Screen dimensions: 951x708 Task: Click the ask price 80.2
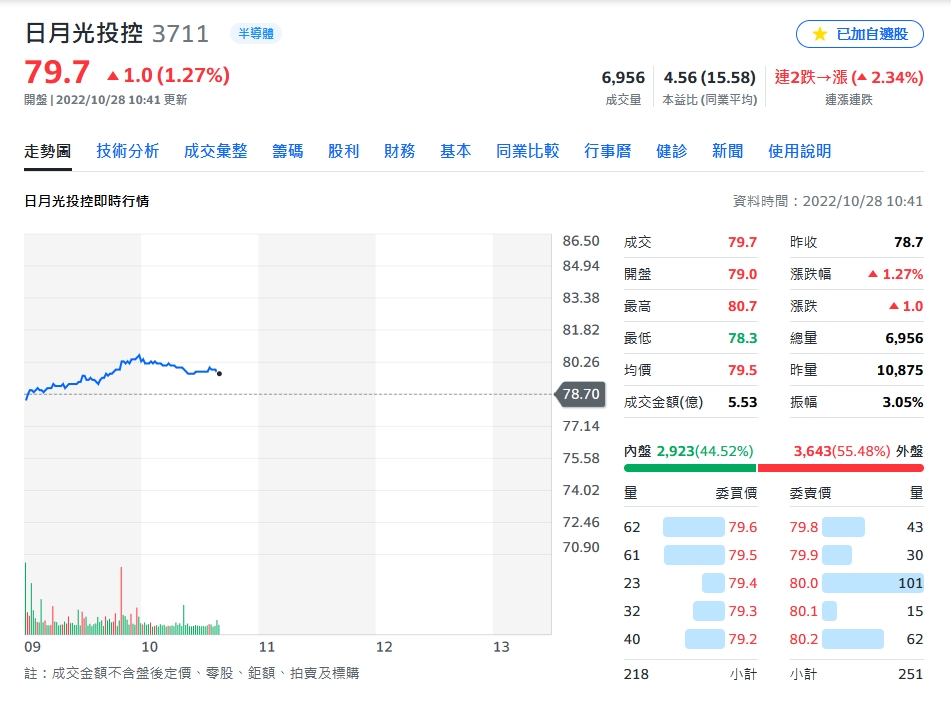pyautogui.click(x=804, y=639)
